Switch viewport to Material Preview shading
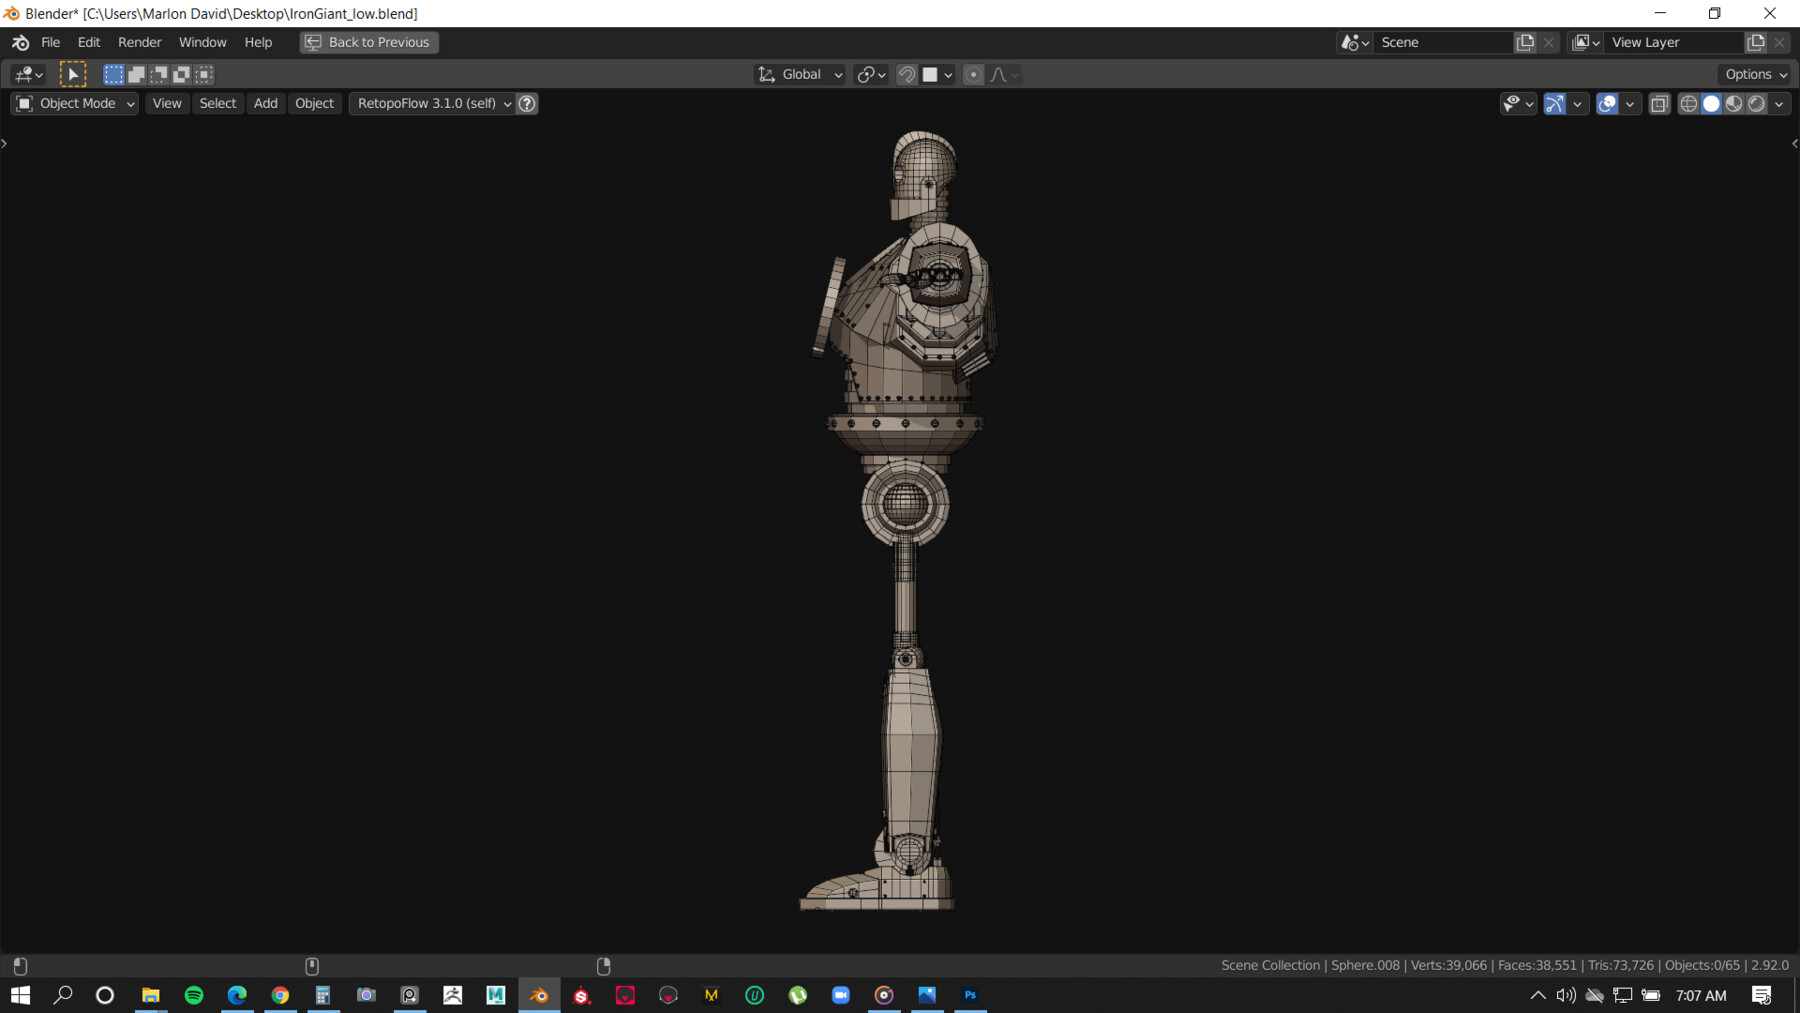This screenshot has height=1013, width=1800. 1733,104
